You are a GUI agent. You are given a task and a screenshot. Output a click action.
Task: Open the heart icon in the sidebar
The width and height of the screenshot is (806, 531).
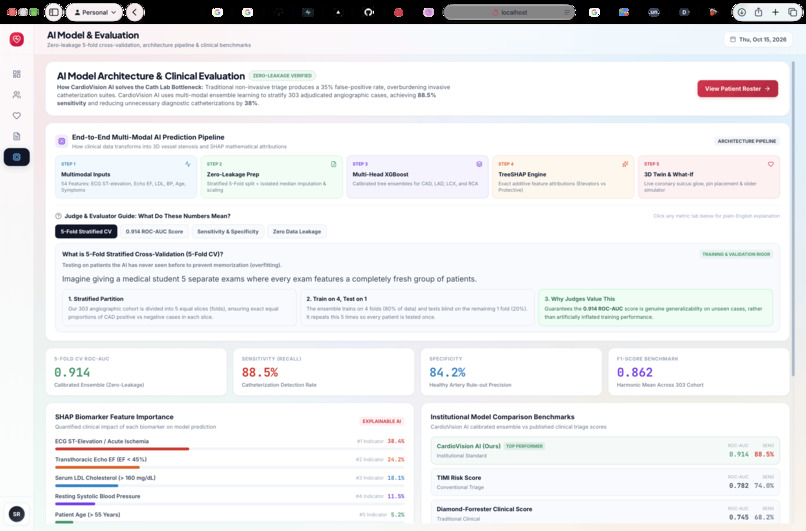click(16, 116)
